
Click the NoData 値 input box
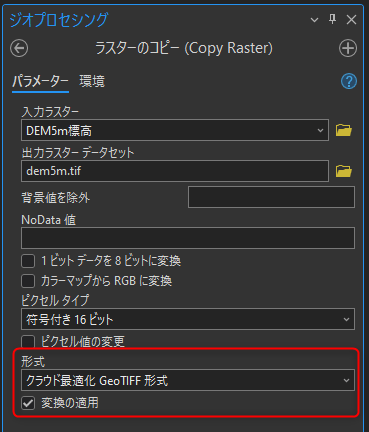188,238
